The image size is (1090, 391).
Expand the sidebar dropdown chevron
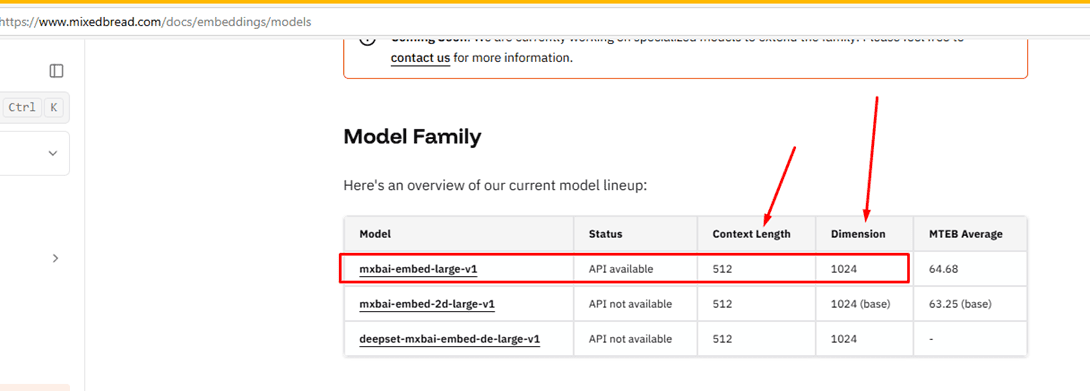coord(53,153)
